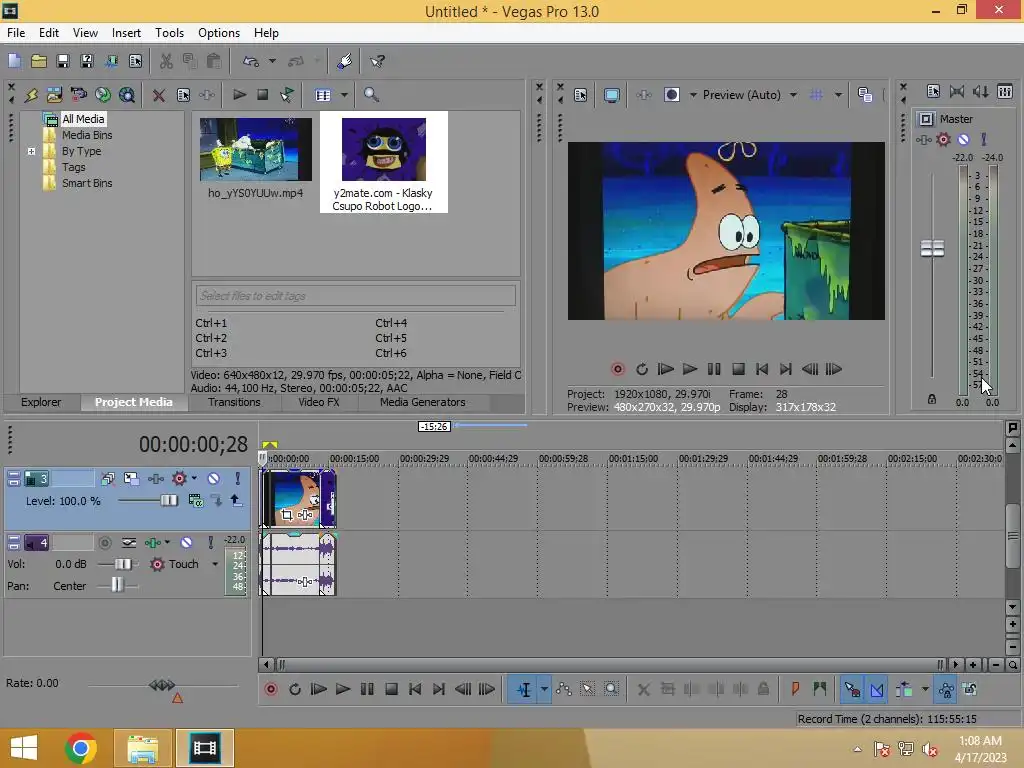Open the Undo history dropdown arrow

coord(272,61)
